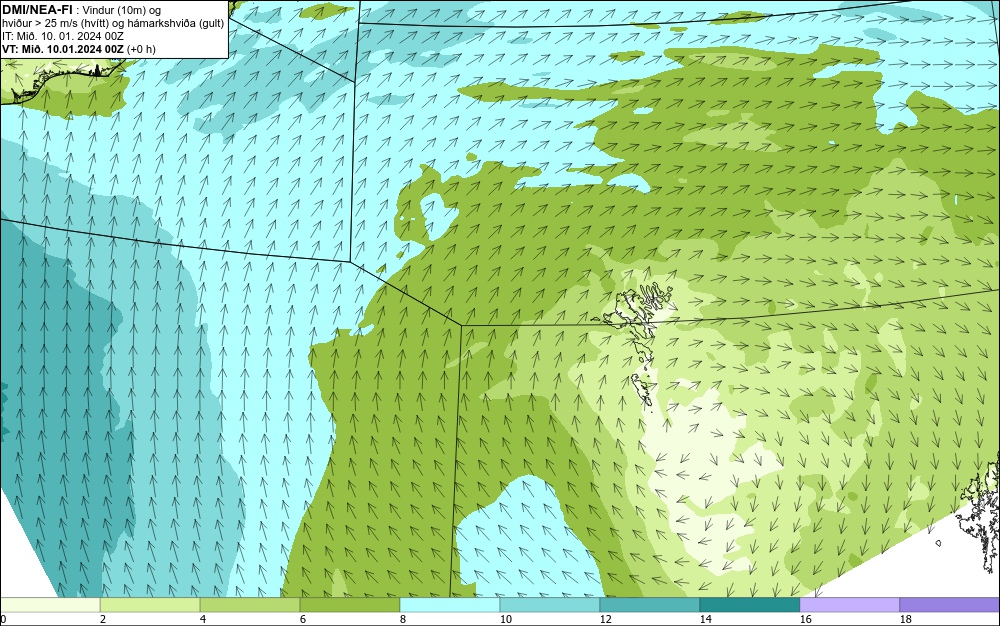Click the 10-12 m/s legend swatch
1000x626 pixels.
pyautogui.click(x=550, y=605)
